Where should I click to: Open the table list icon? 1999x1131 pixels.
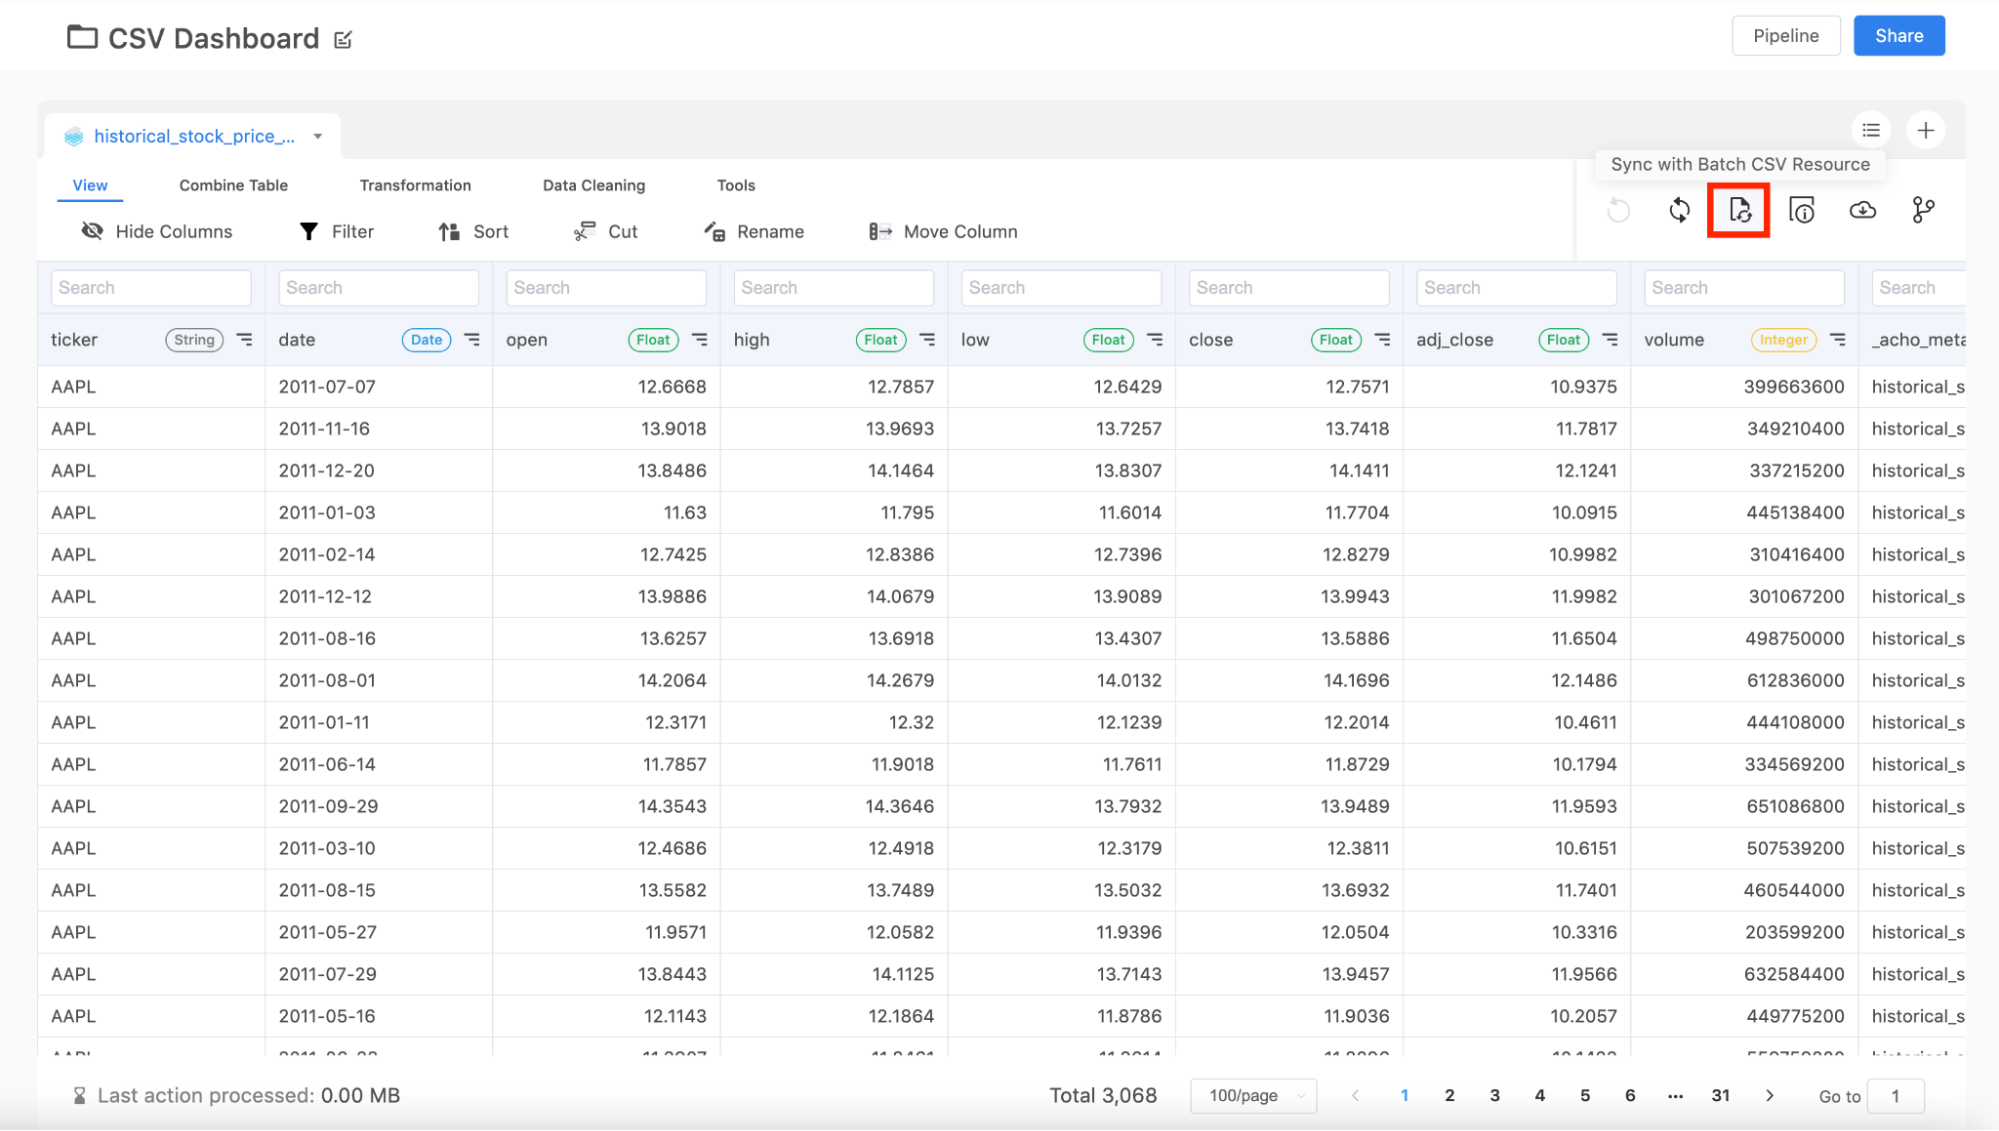pos(1871,130)
